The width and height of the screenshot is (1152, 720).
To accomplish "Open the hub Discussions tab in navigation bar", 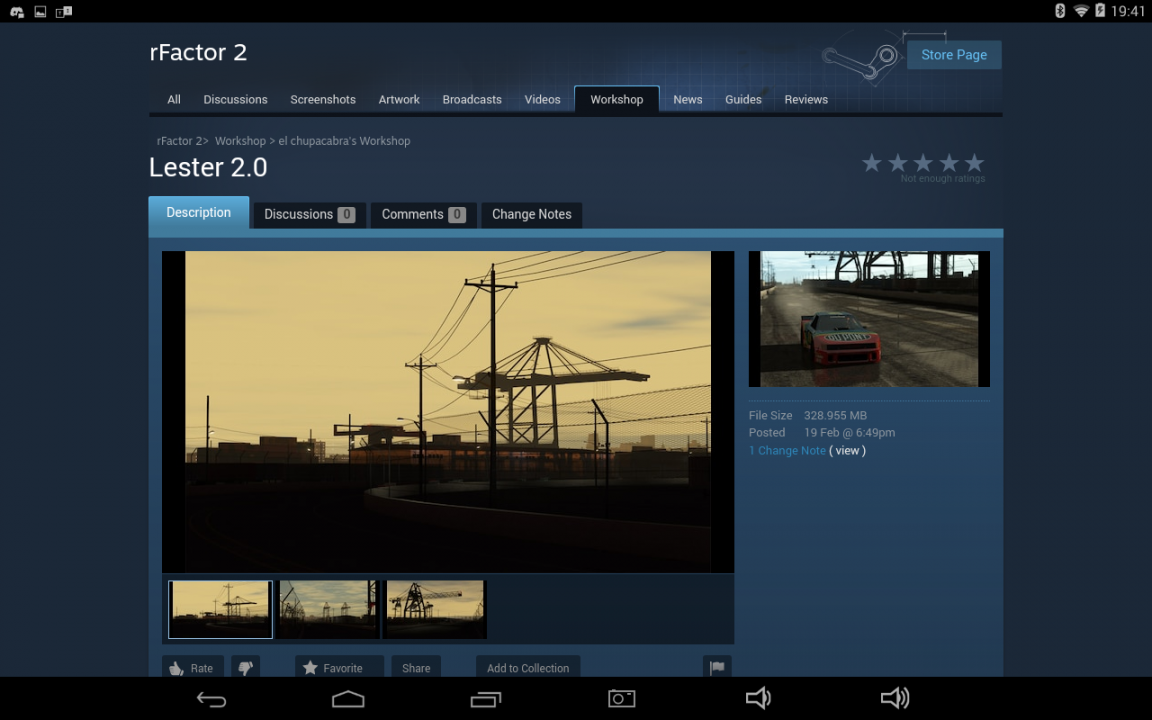I will pos(235,99).
